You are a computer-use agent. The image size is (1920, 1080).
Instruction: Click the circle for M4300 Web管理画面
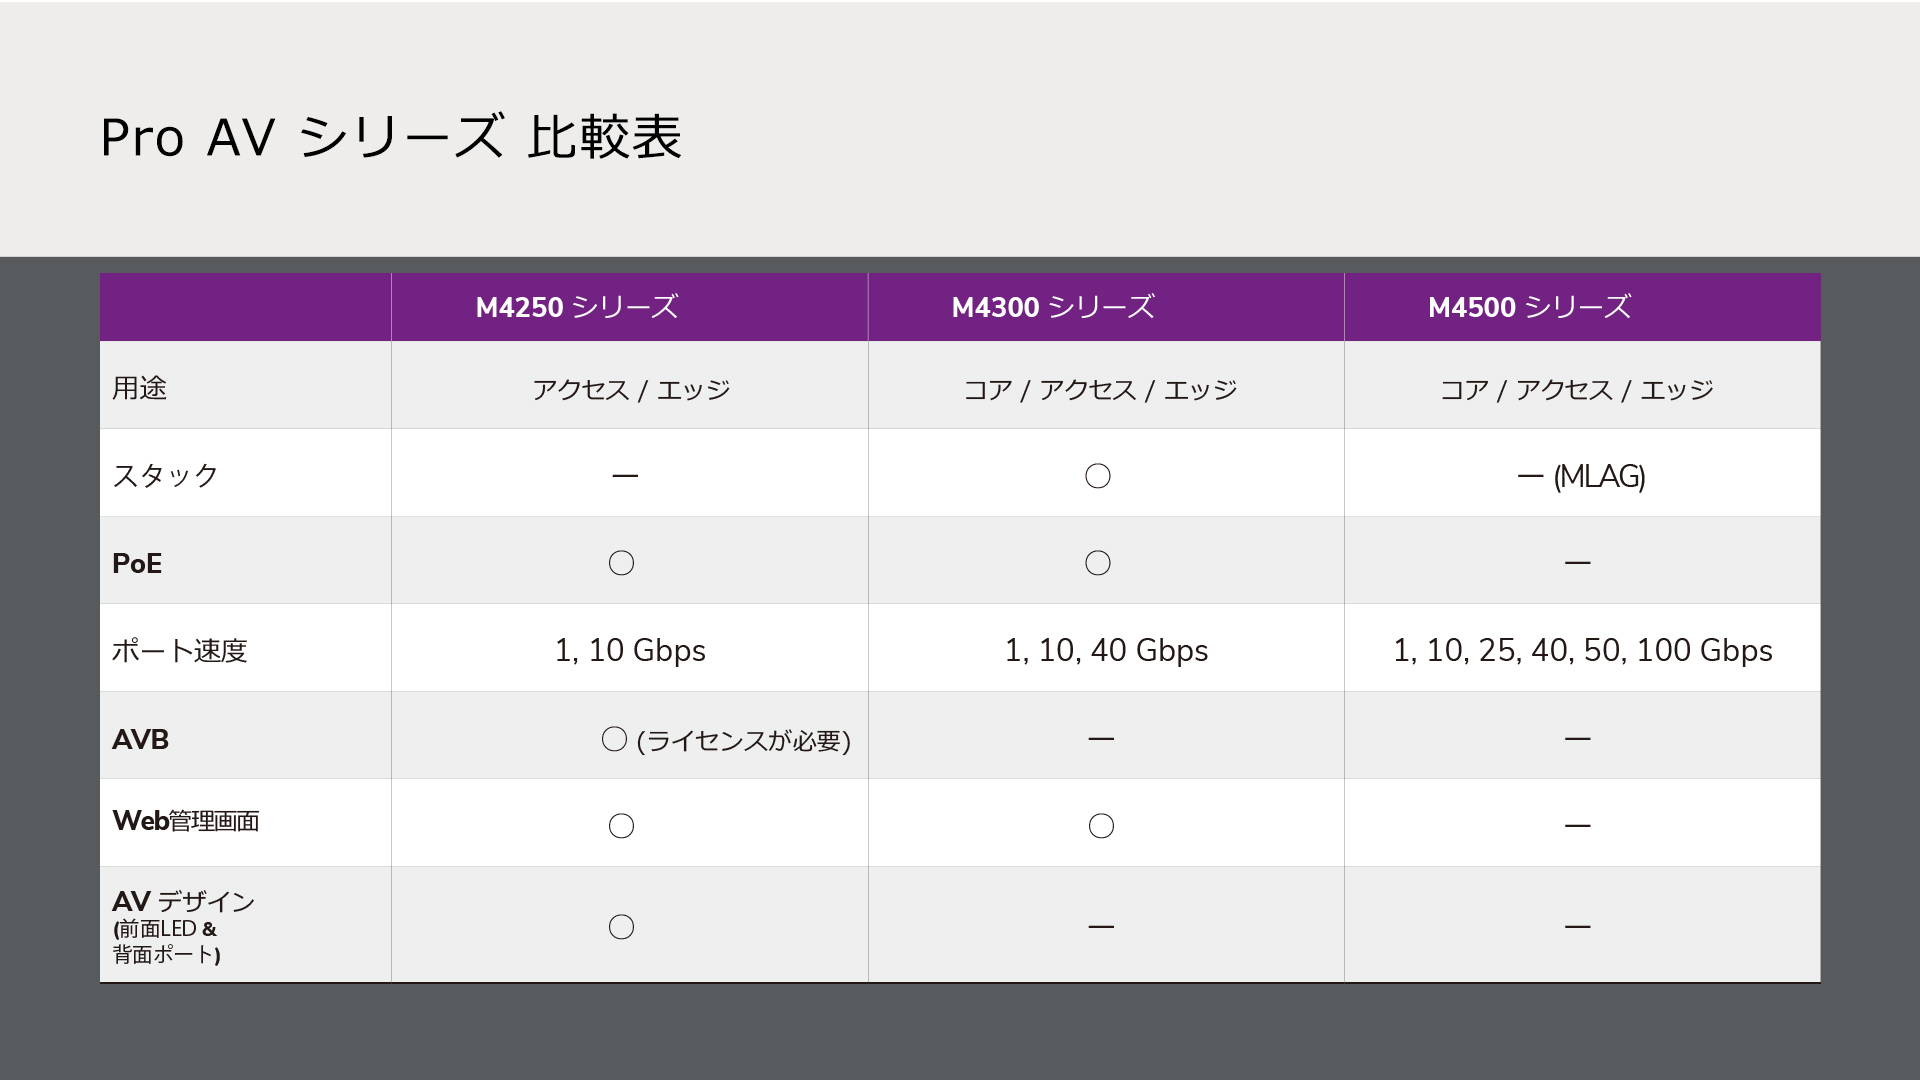[1101, 826]
